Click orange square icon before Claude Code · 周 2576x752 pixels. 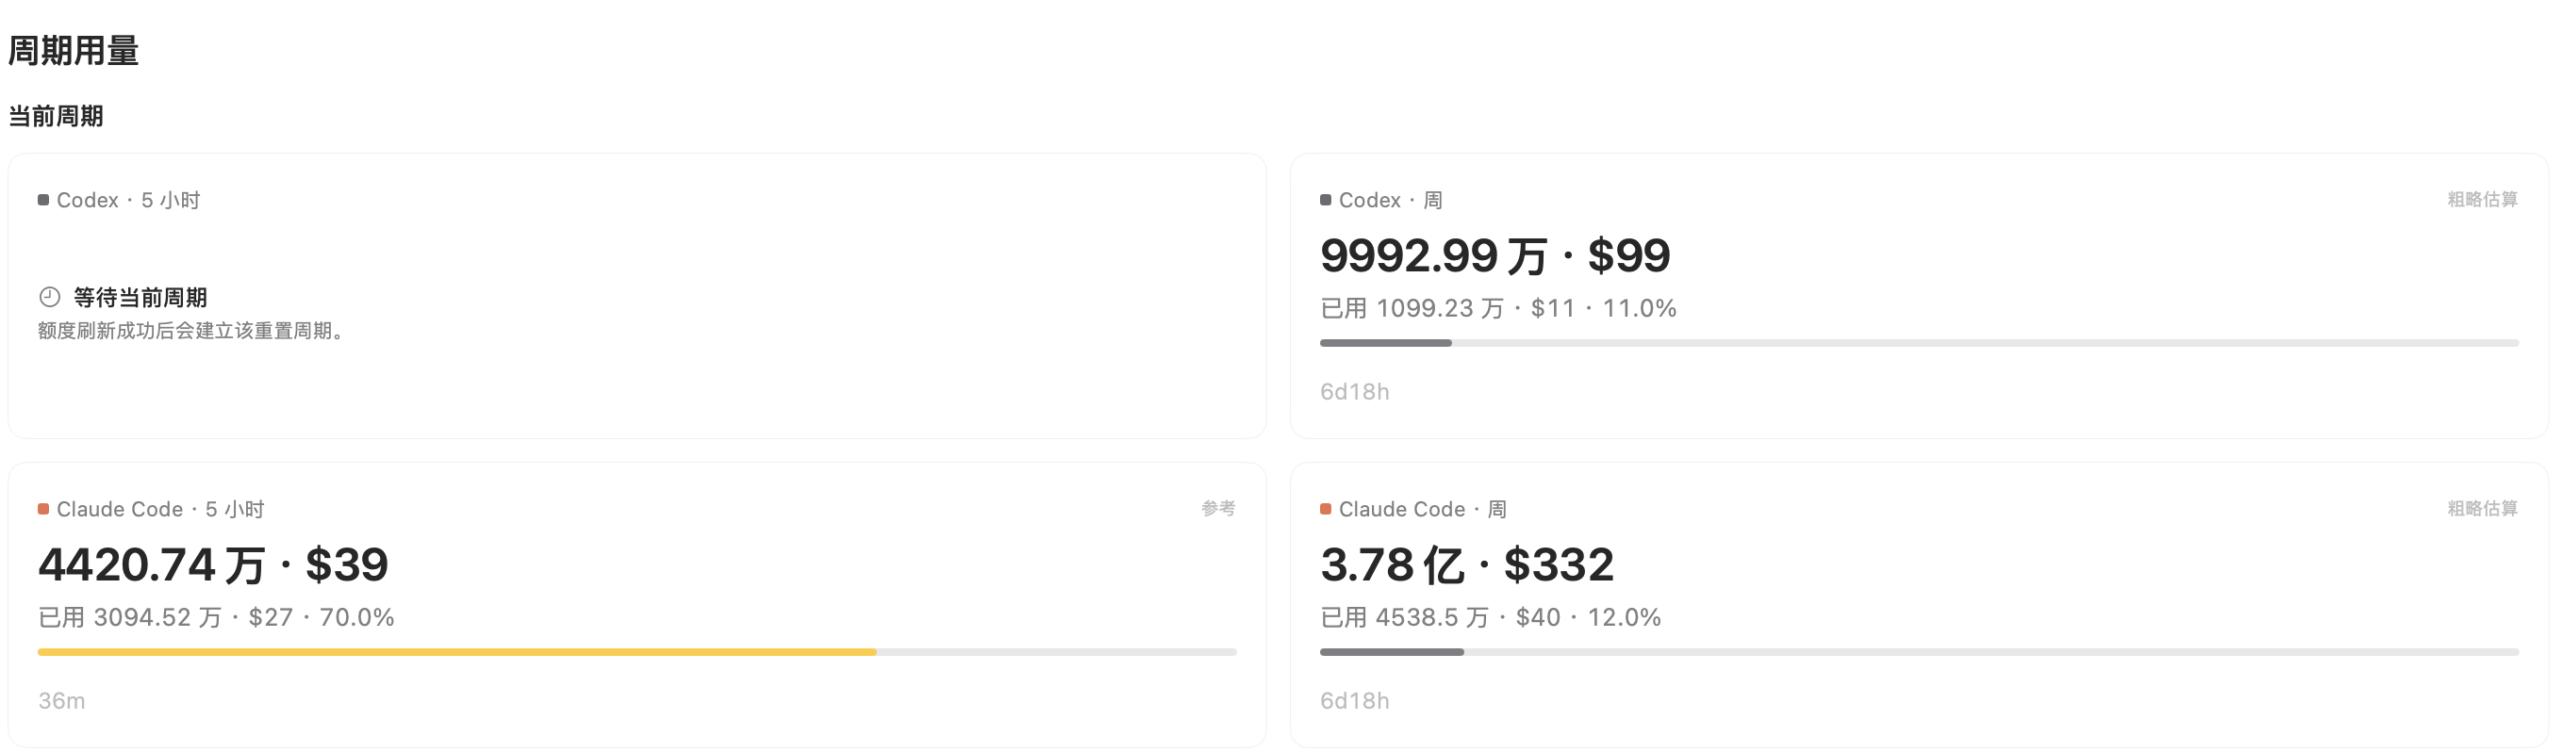1325,509
